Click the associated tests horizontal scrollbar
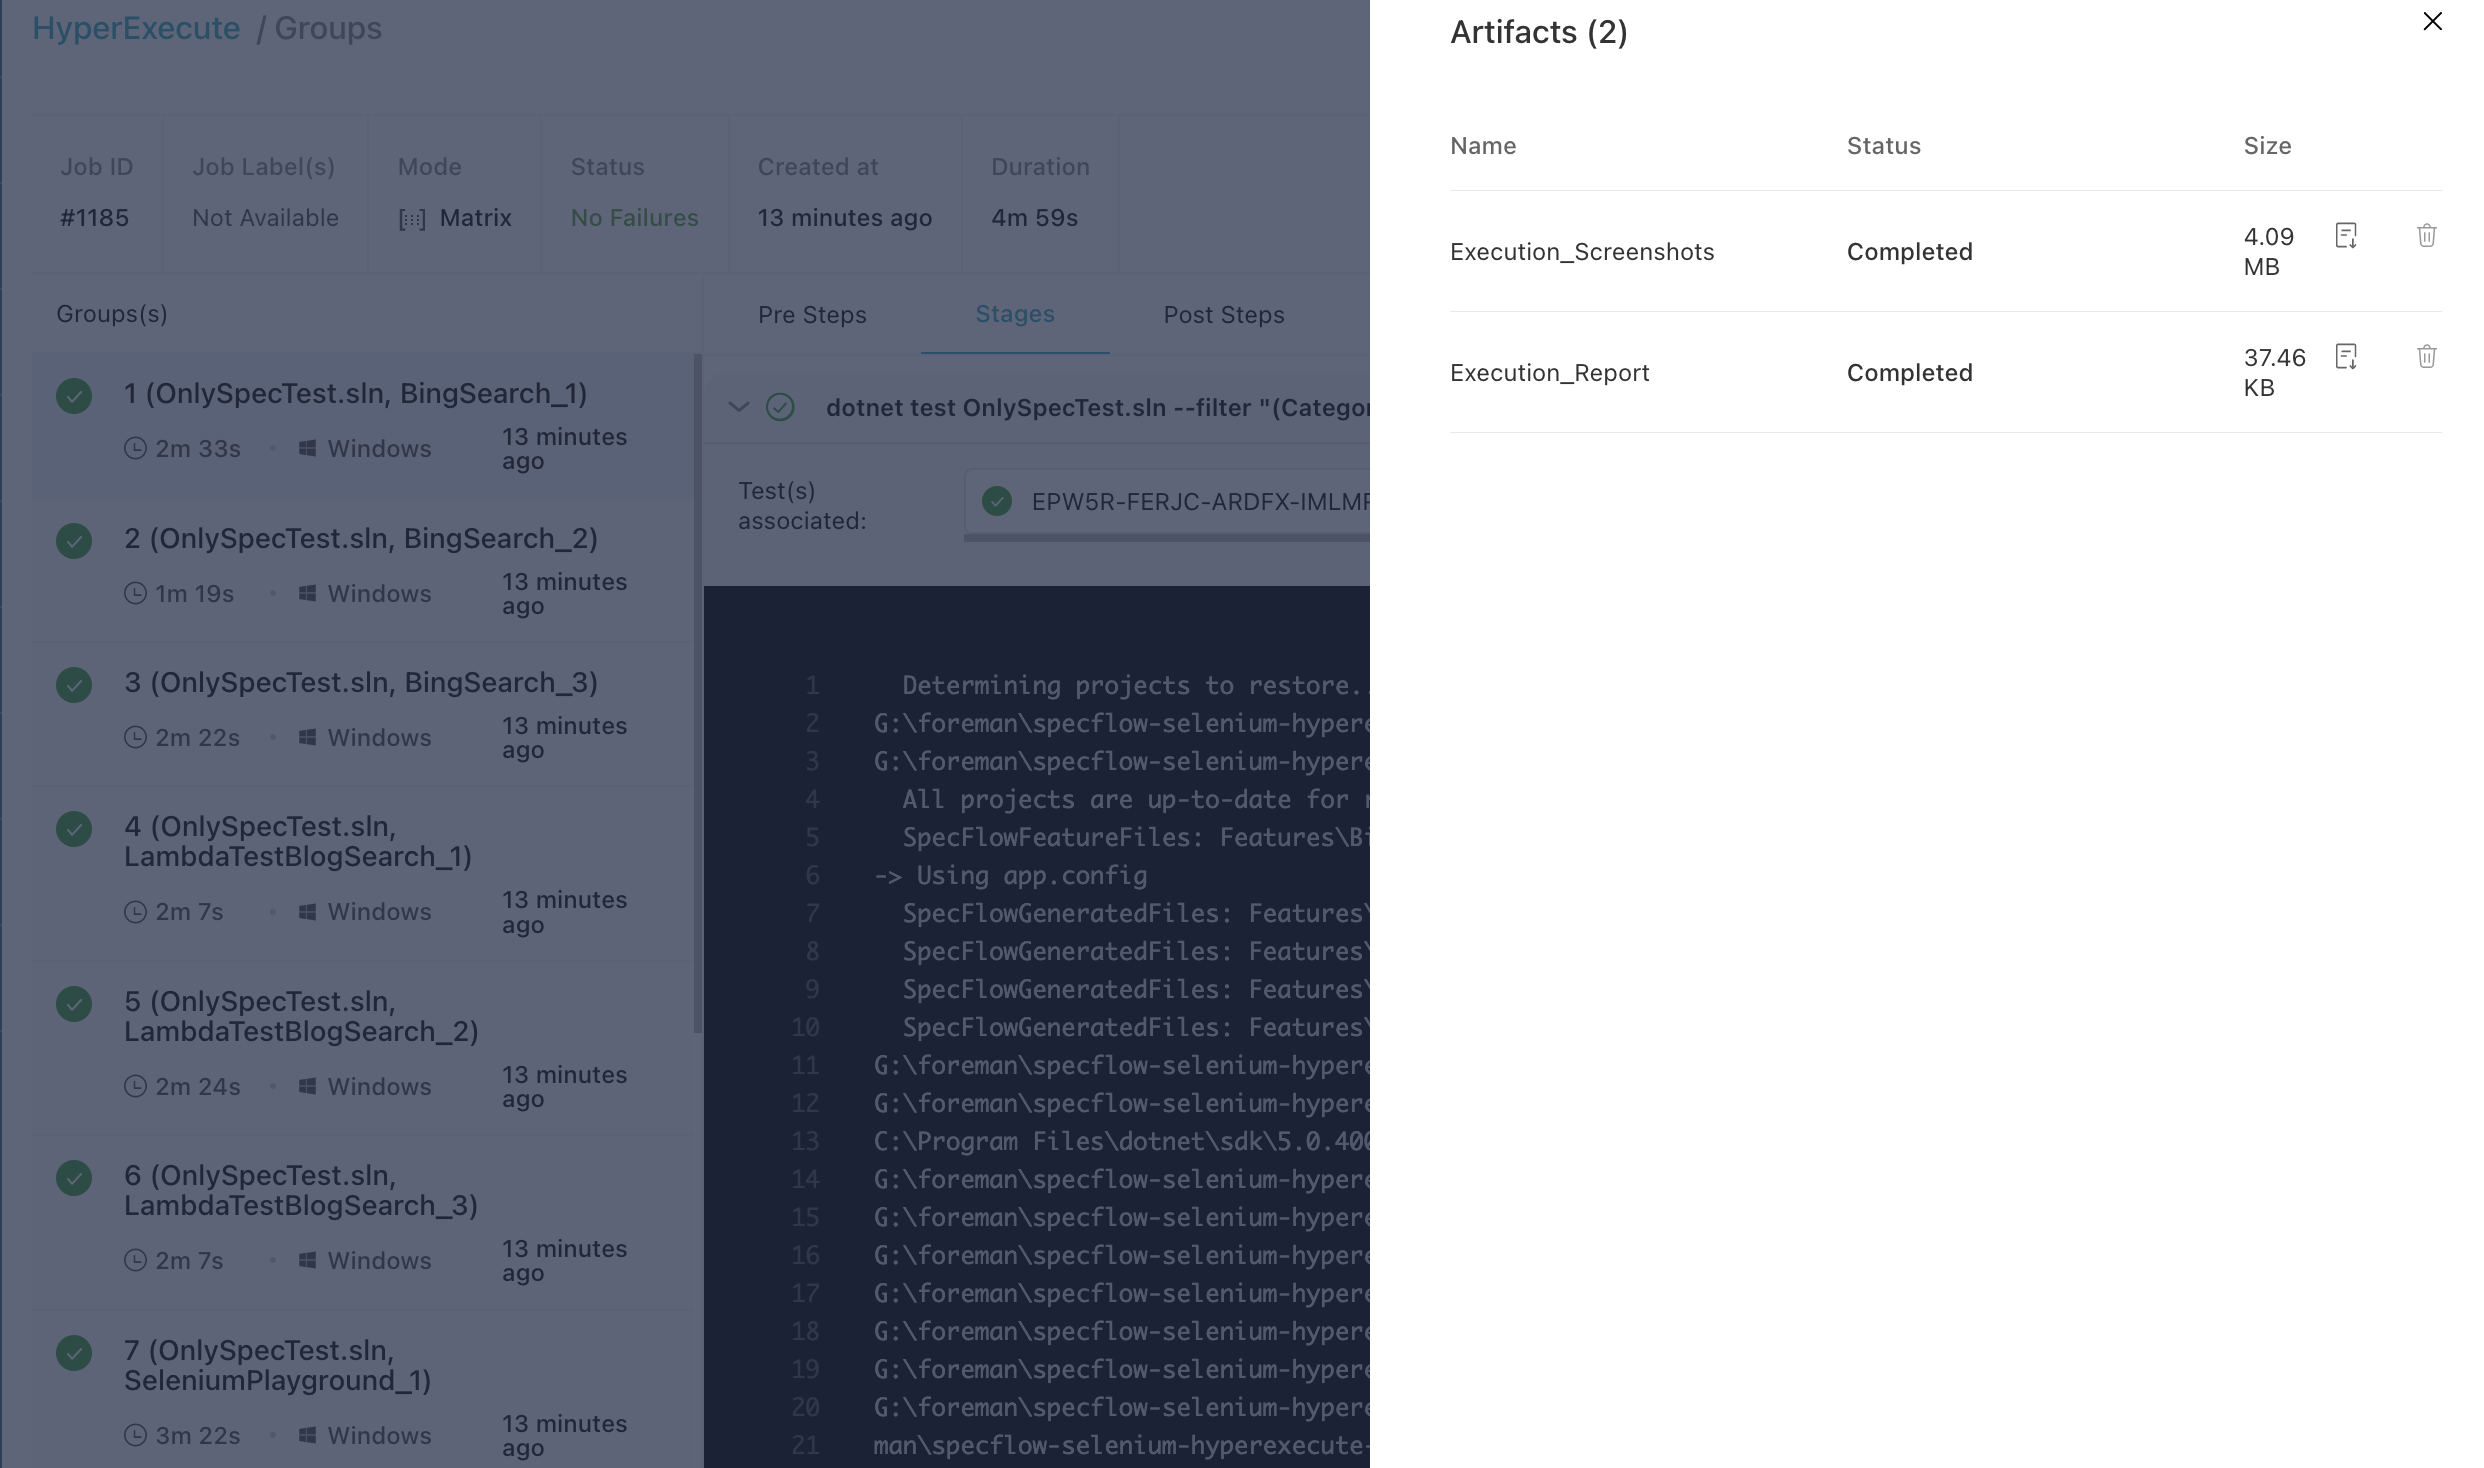 pos(1167,538)
